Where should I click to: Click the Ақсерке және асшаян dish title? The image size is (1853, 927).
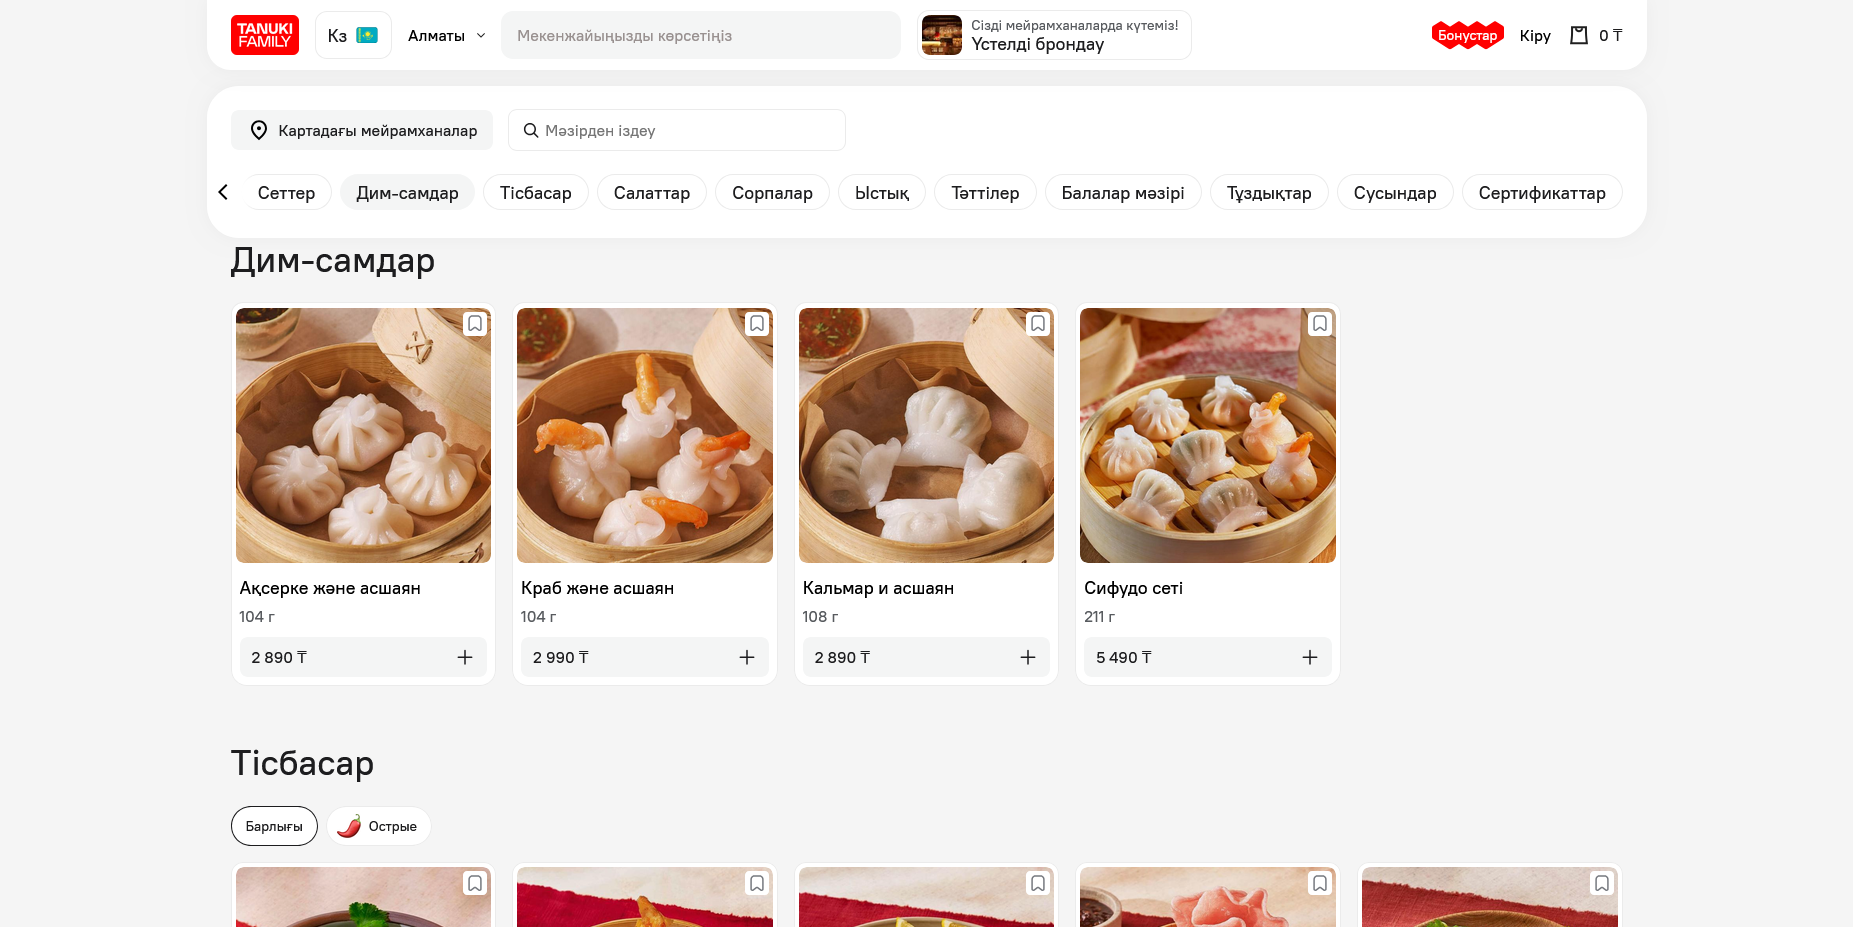click(x=330, y=588)
